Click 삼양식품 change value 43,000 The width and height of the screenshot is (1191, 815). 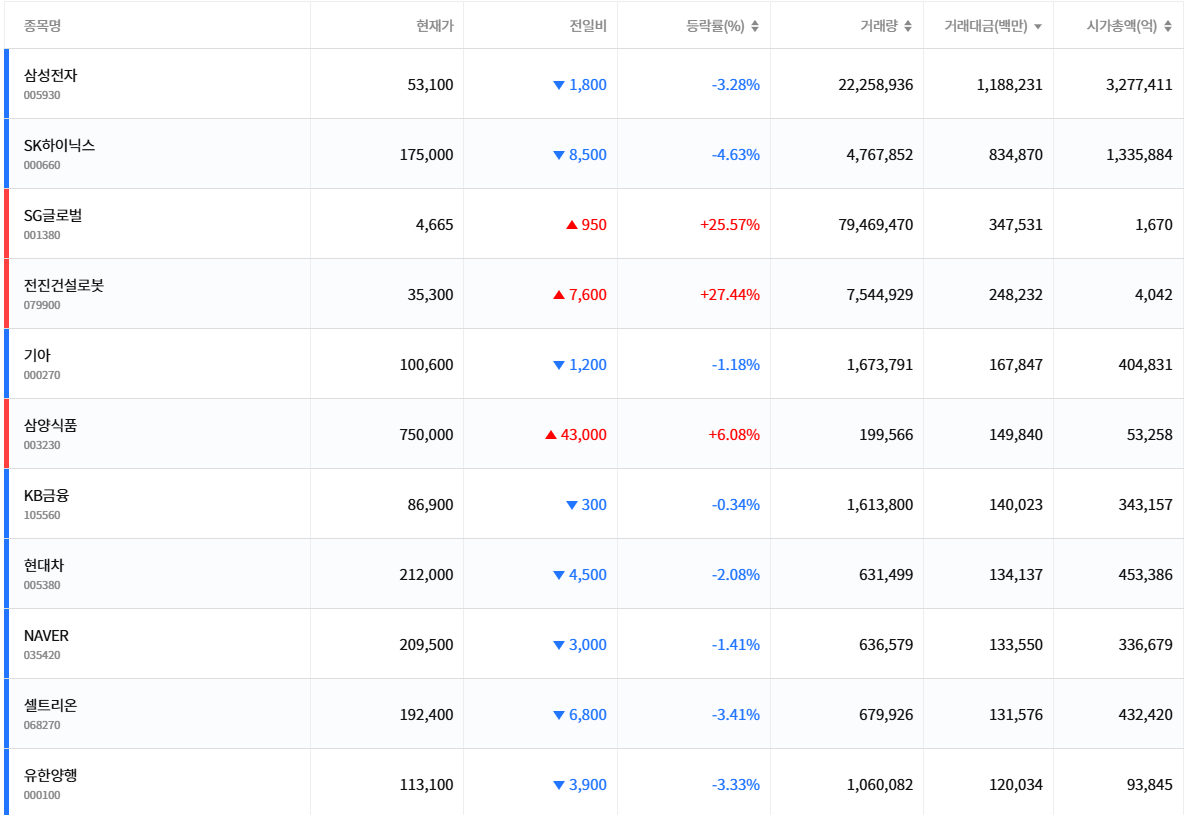583,434
